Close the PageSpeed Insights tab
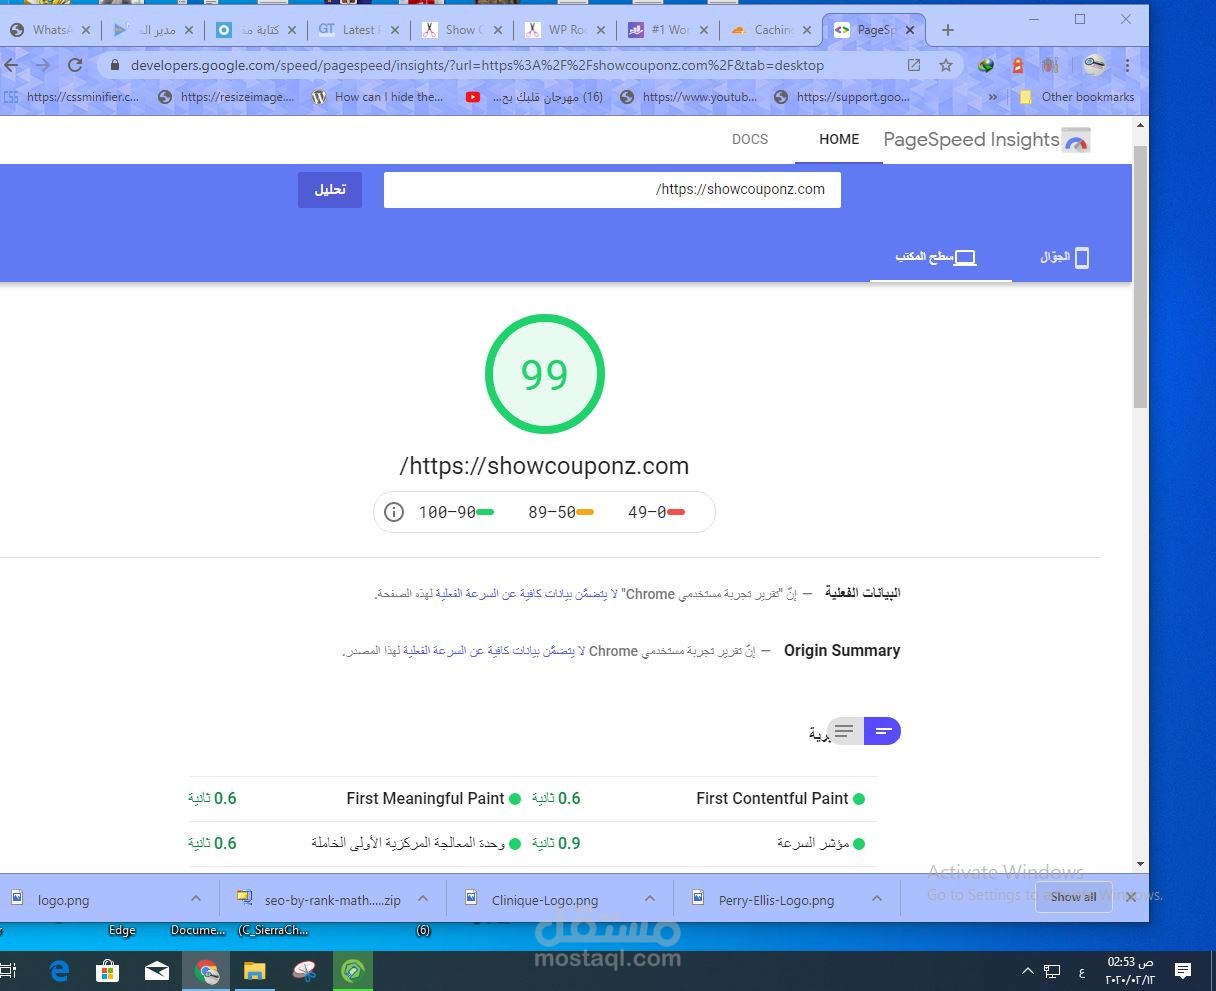 pos(910,30)
